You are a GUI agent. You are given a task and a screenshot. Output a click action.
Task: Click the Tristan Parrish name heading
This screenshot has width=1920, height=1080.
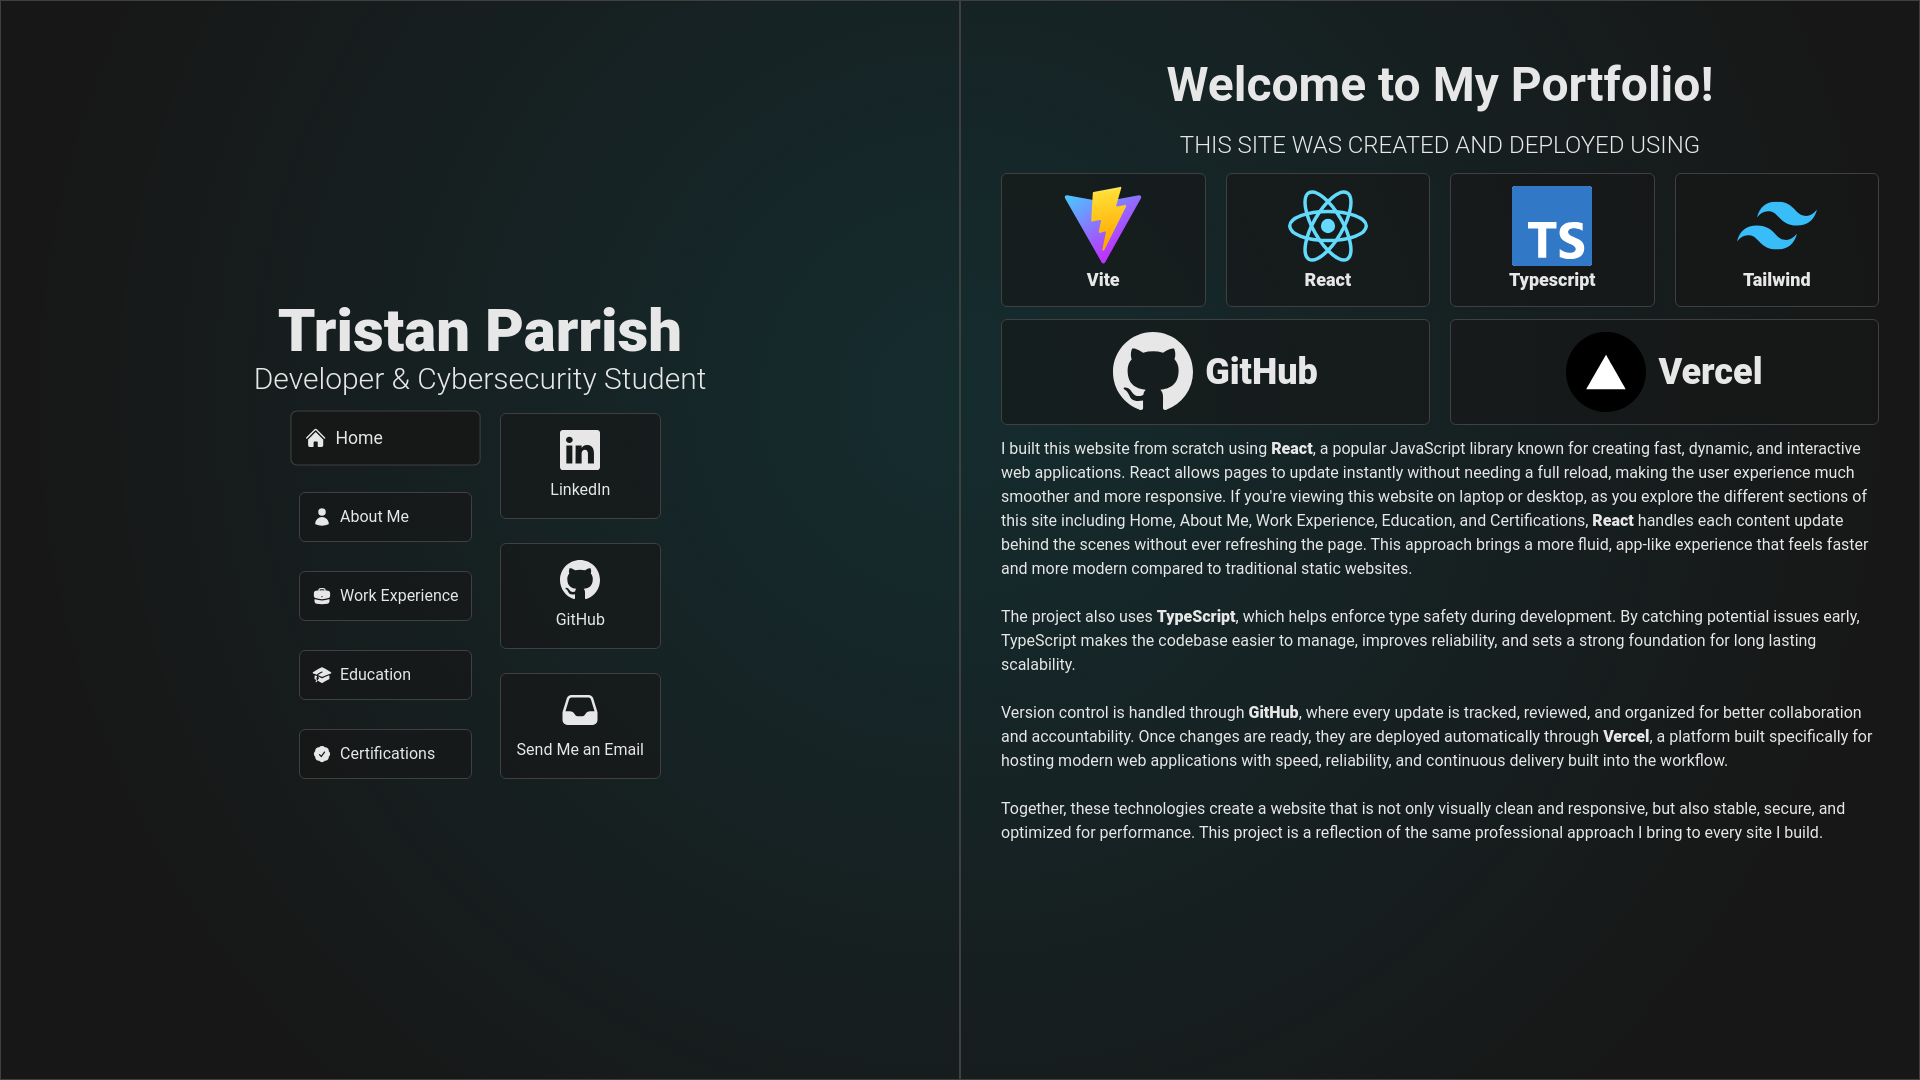480,330
